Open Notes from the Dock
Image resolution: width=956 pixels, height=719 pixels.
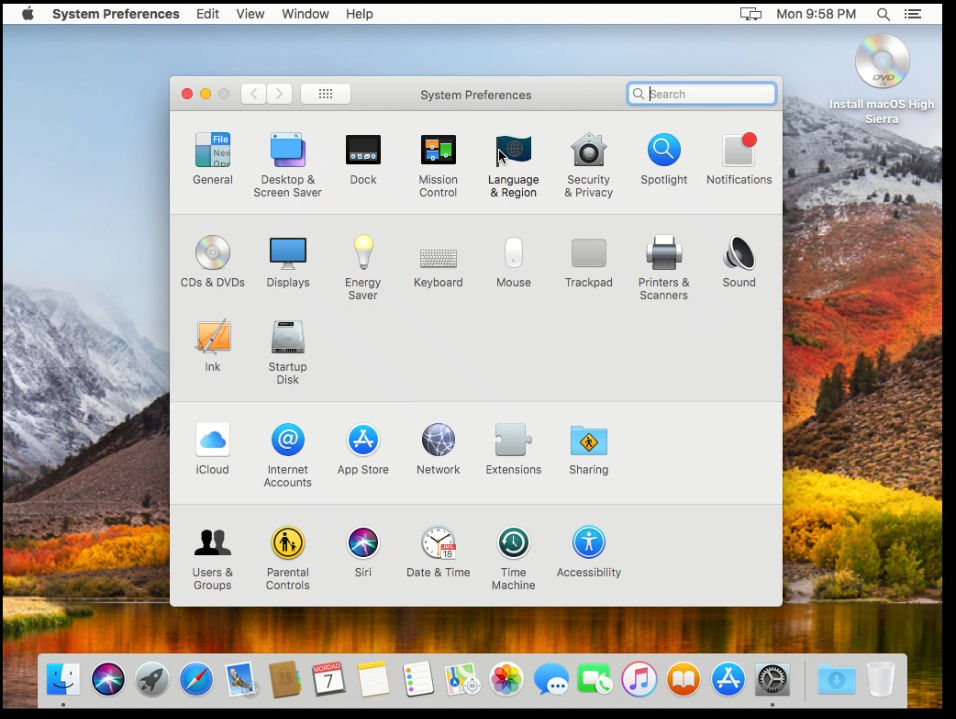(x=373, y=679)
